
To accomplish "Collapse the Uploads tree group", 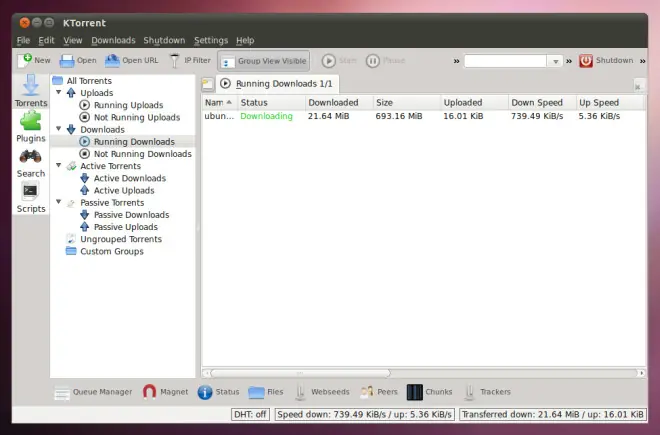I will pos(59,92).
